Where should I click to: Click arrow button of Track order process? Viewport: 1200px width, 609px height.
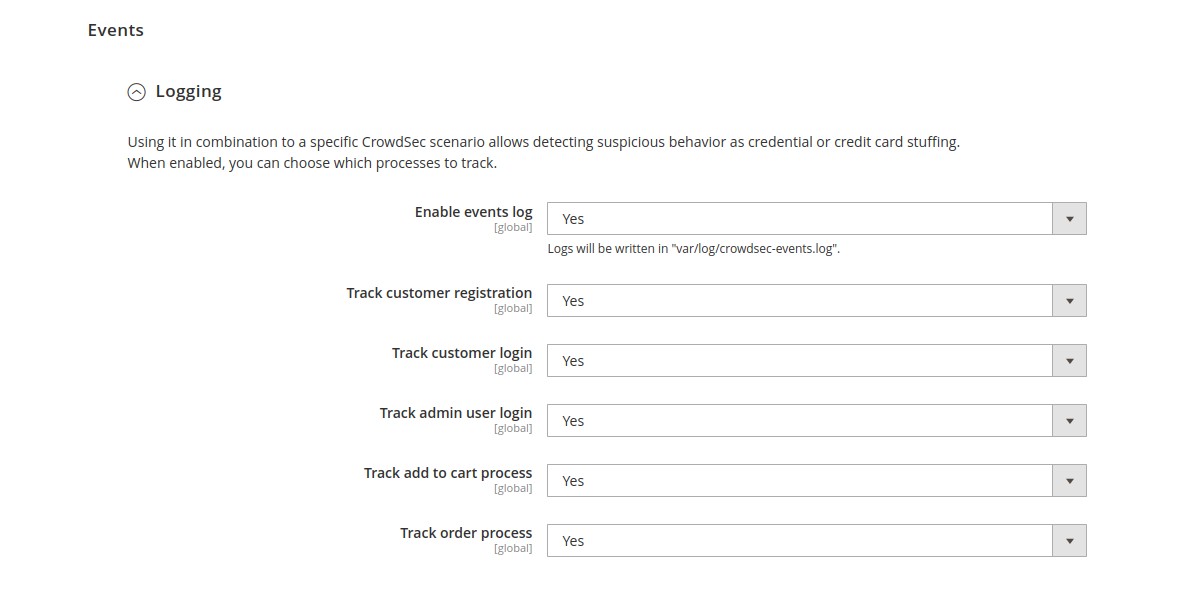coord(1069,541)
